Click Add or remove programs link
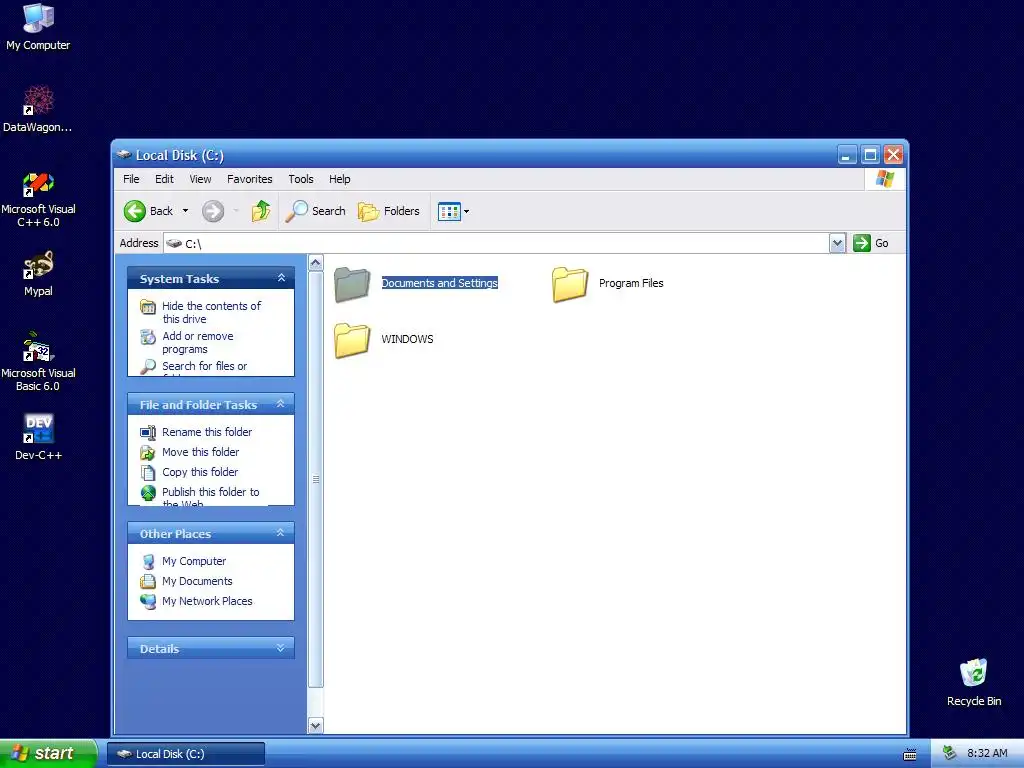Screen dimensions: 1024x768 point(197,342)
